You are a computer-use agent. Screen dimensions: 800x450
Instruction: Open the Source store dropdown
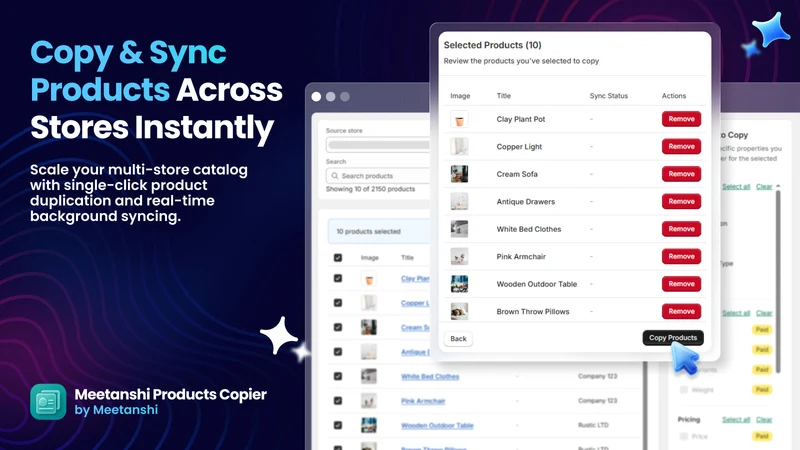pos(378,145)
